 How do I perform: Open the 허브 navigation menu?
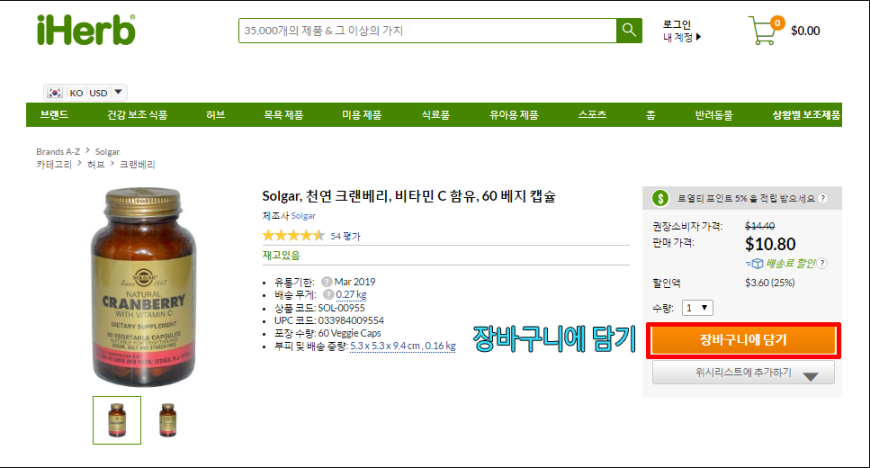(215, 115)
